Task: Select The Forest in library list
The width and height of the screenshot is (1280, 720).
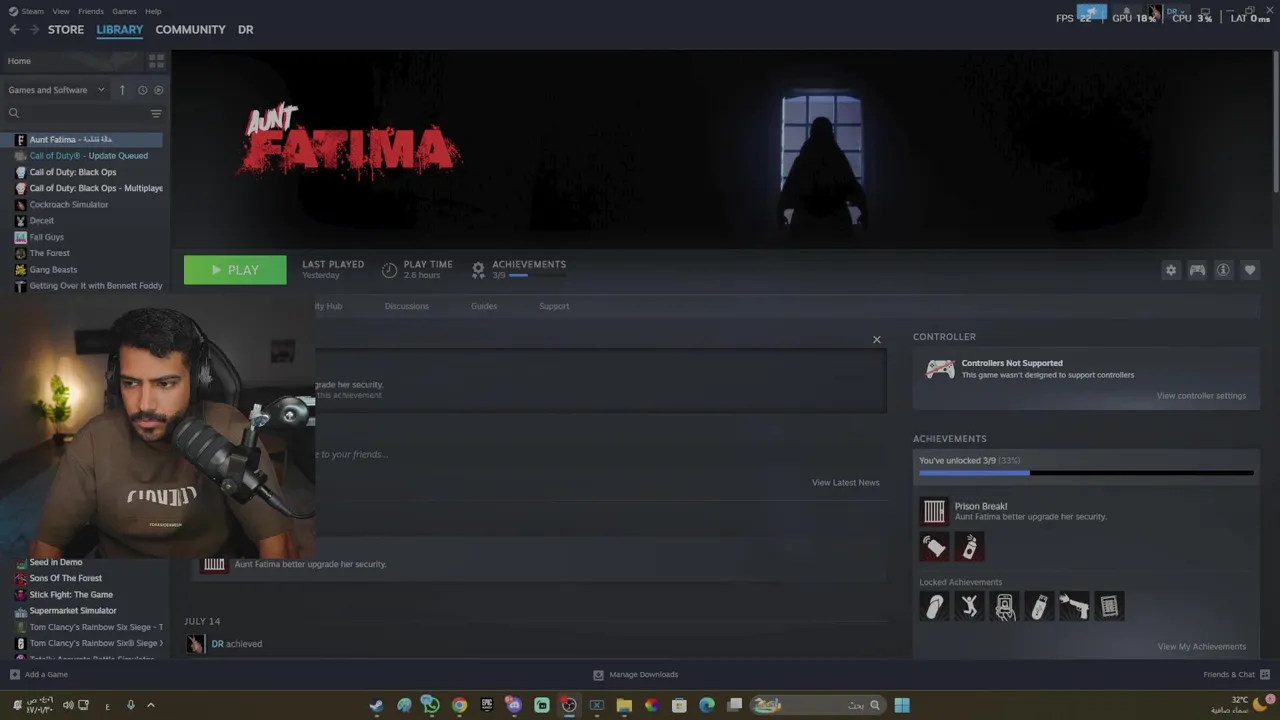Action: [82, 253]
